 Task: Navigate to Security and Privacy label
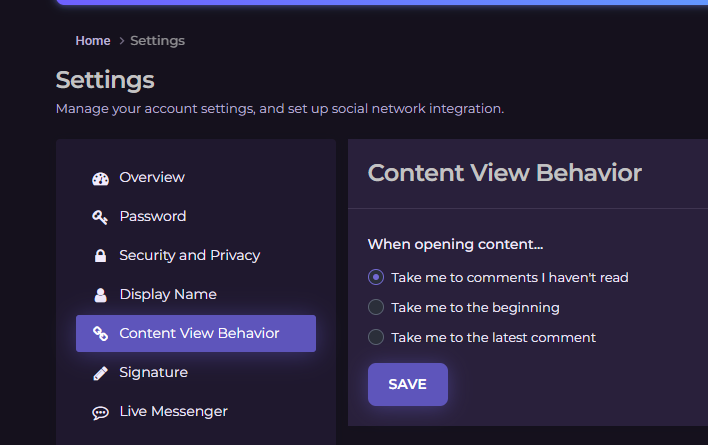click(x=189, y=255)
